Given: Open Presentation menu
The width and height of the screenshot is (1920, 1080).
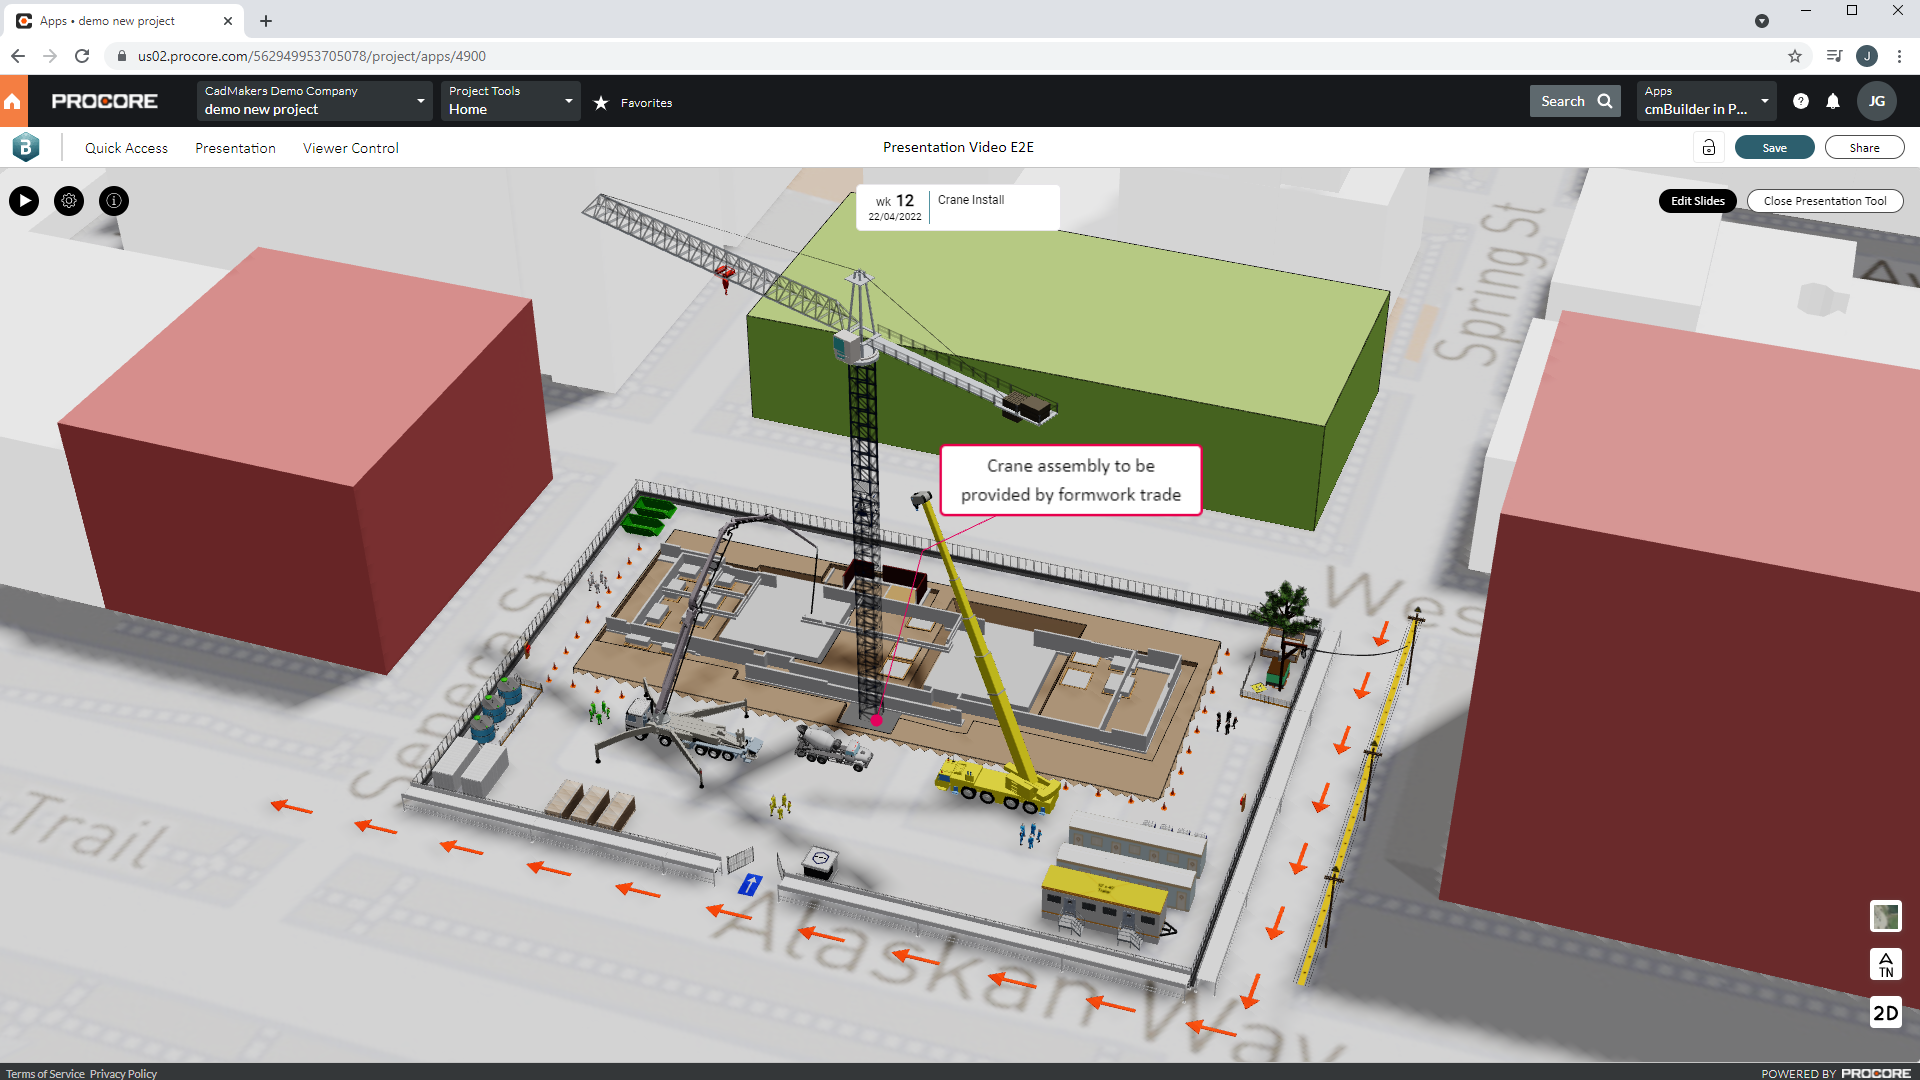Looking at the screenshot, I should point(235,148).
